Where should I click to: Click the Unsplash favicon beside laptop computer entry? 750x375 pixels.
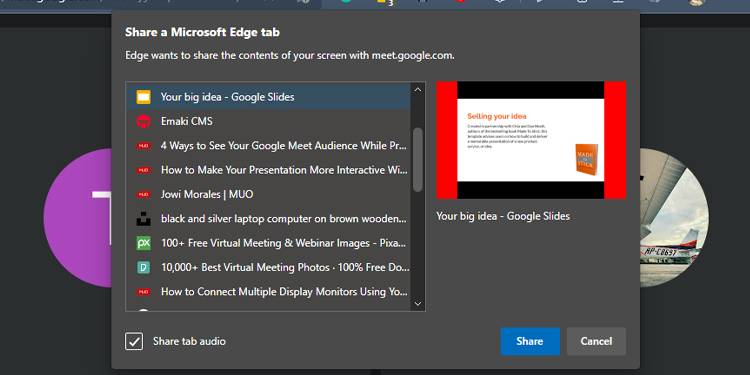point(143,219)
